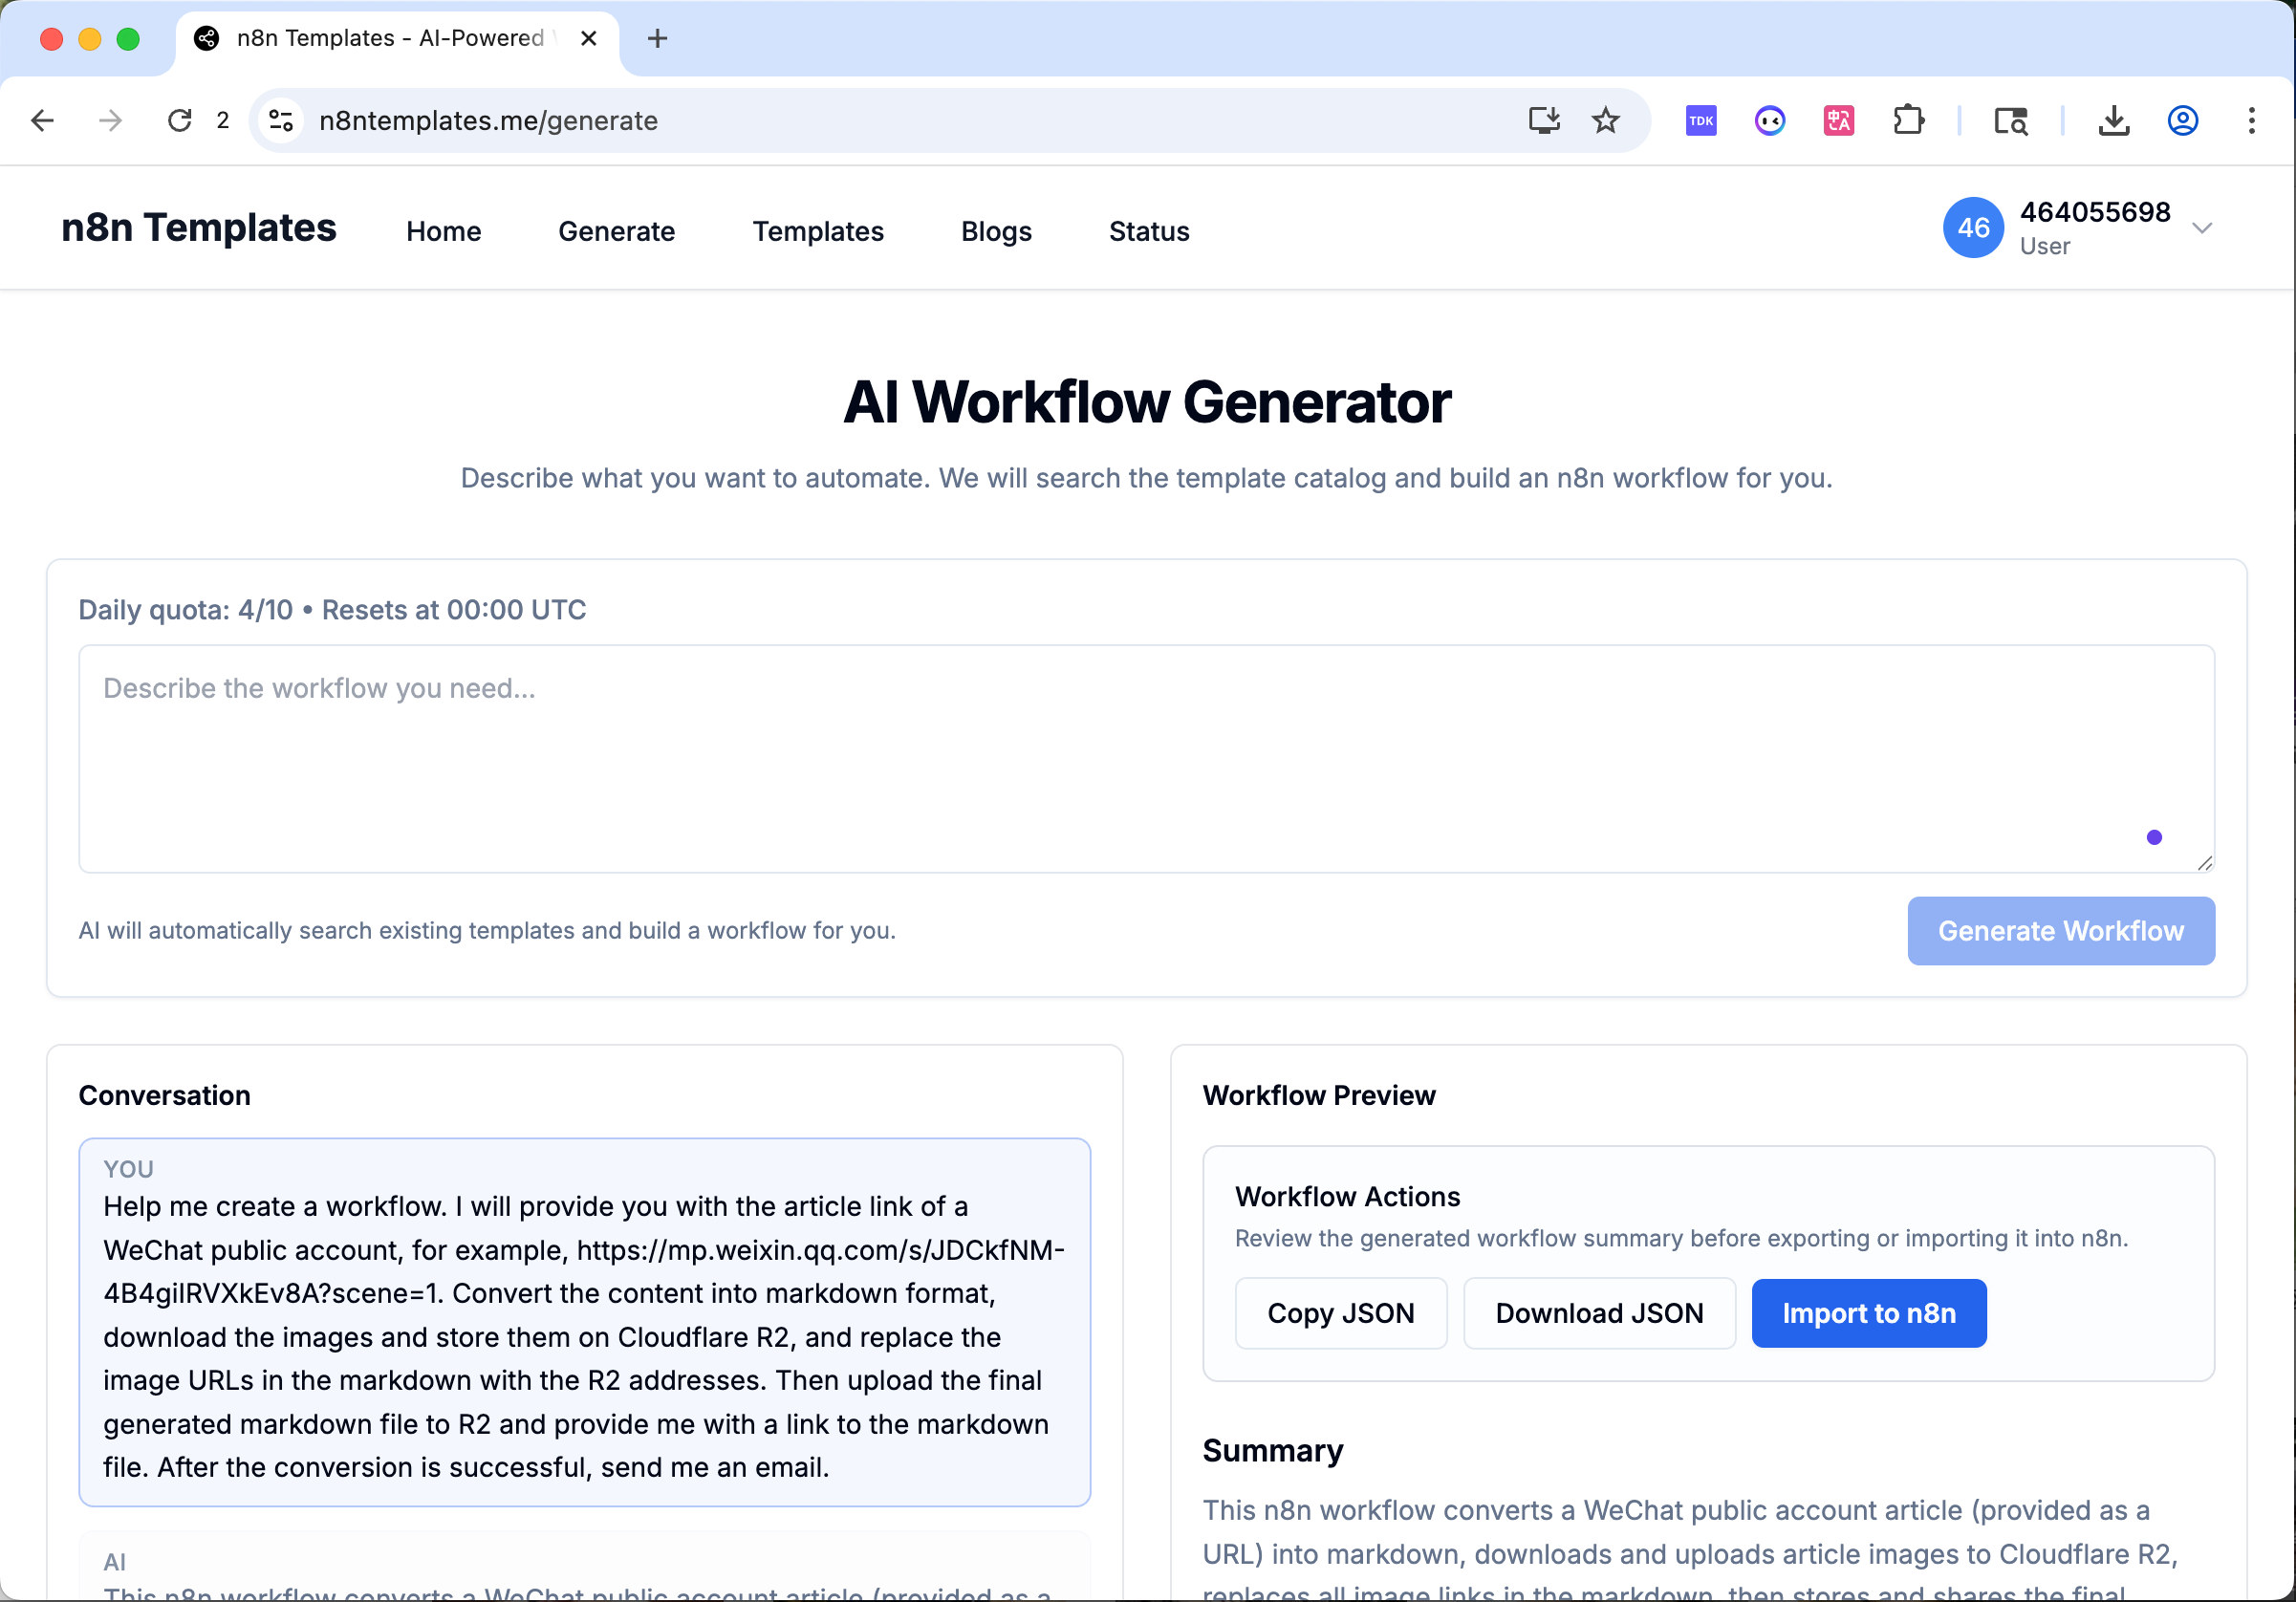Open the translate extension icon
Image resolution: width=2296 pixels, height=1602 pixels.
click(1839, 121)
